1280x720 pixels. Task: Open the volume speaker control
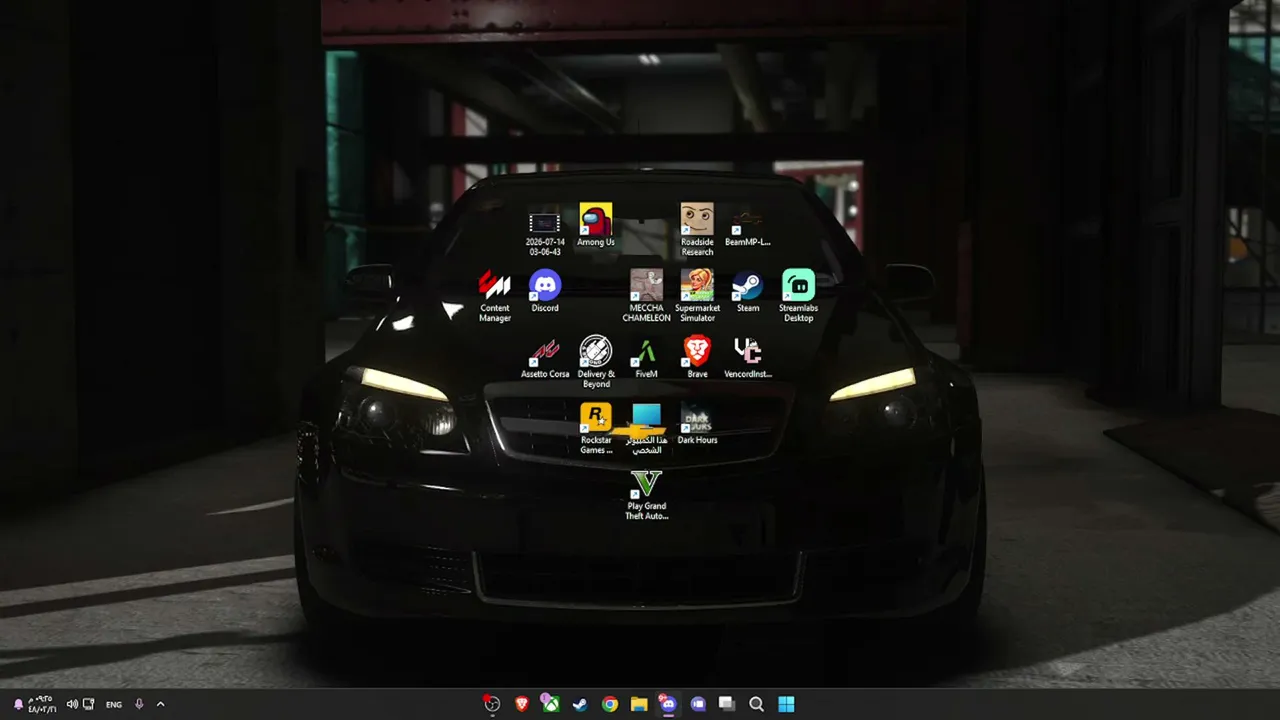(x=72, y=704)
